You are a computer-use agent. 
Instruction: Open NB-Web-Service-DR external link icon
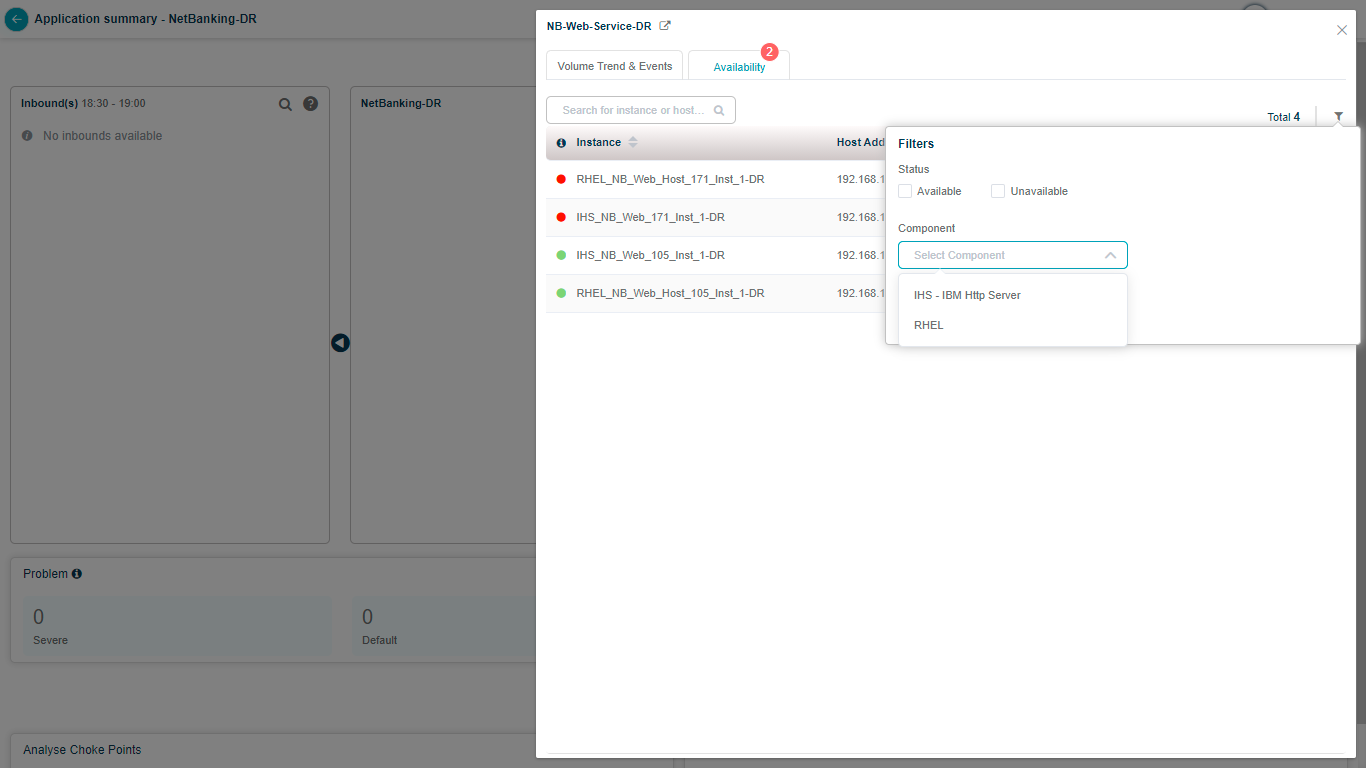pos(665,26)
